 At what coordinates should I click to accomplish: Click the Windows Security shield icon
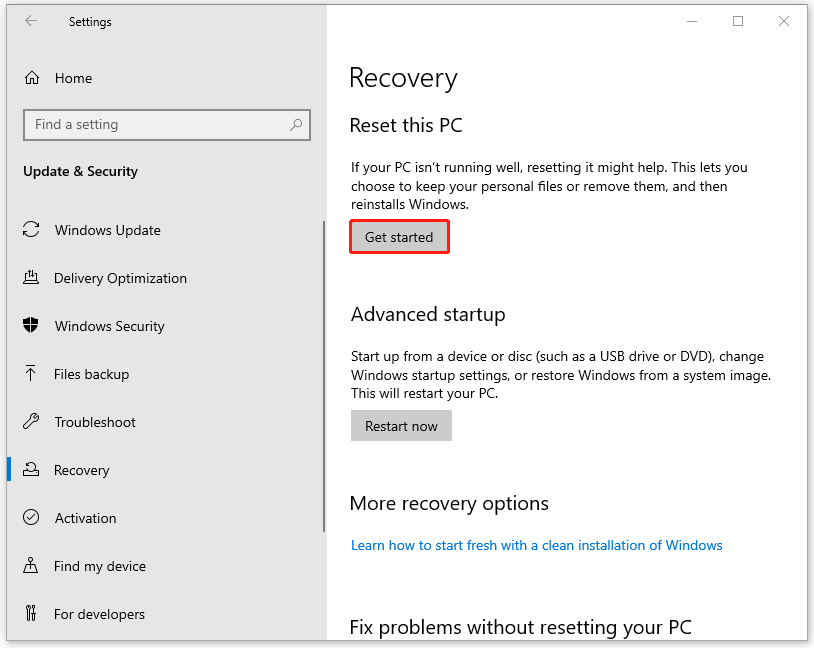31,326
